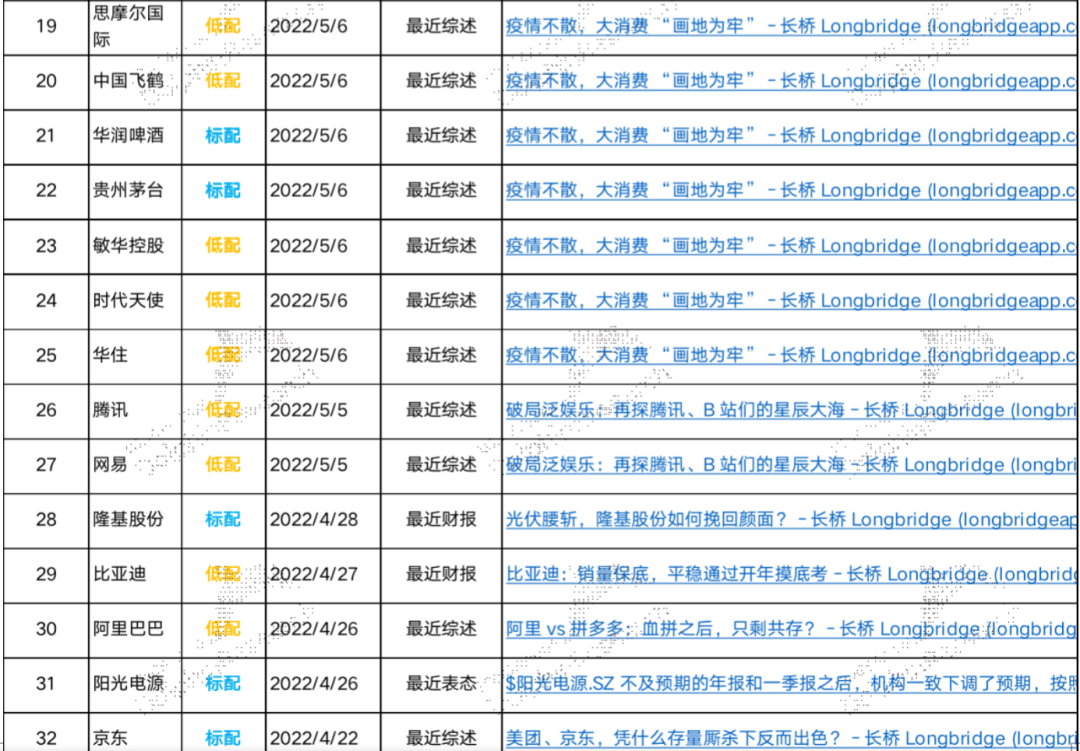Click 最近财报 in the 隆基股份 row

click(x=442, y=520)
